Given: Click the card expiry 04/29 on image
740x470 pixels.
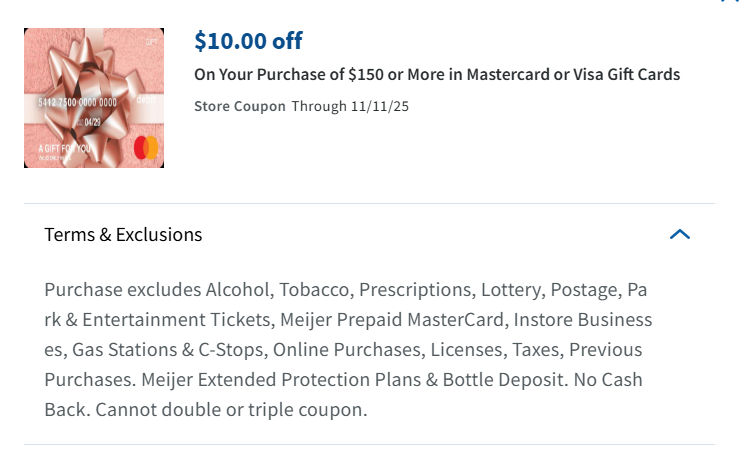Looking at the screenshot, I should point(92,122).
